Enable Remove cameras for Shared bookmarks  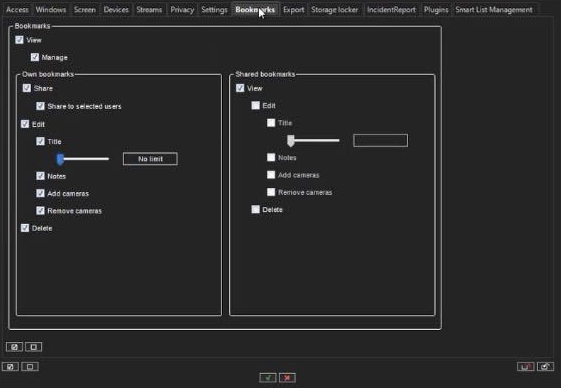tap(271, 192)
